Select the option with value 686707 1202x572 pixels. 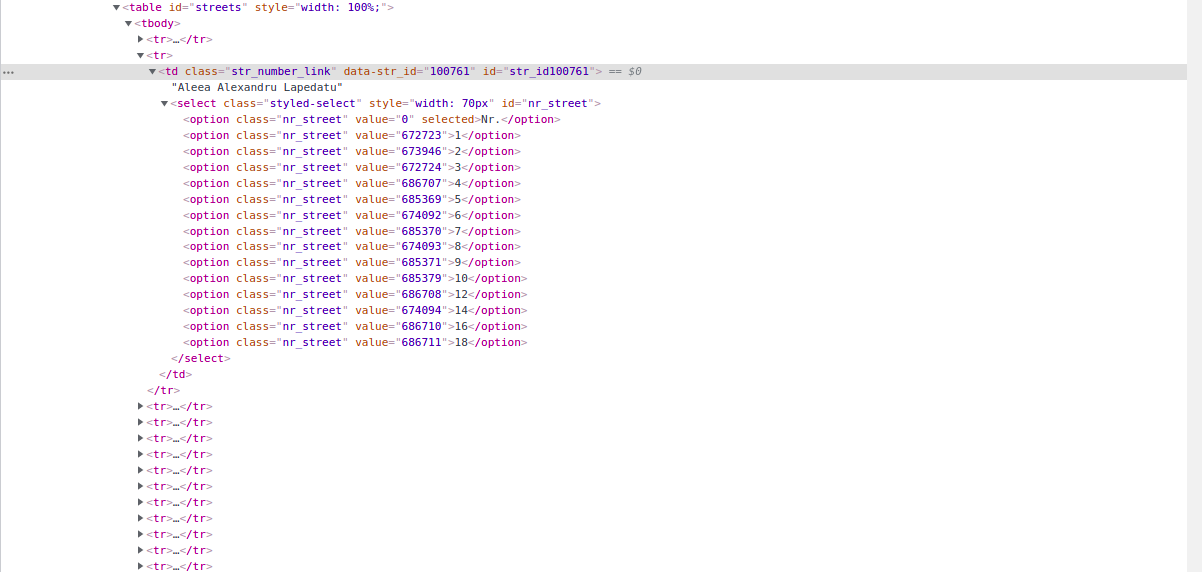352,184
